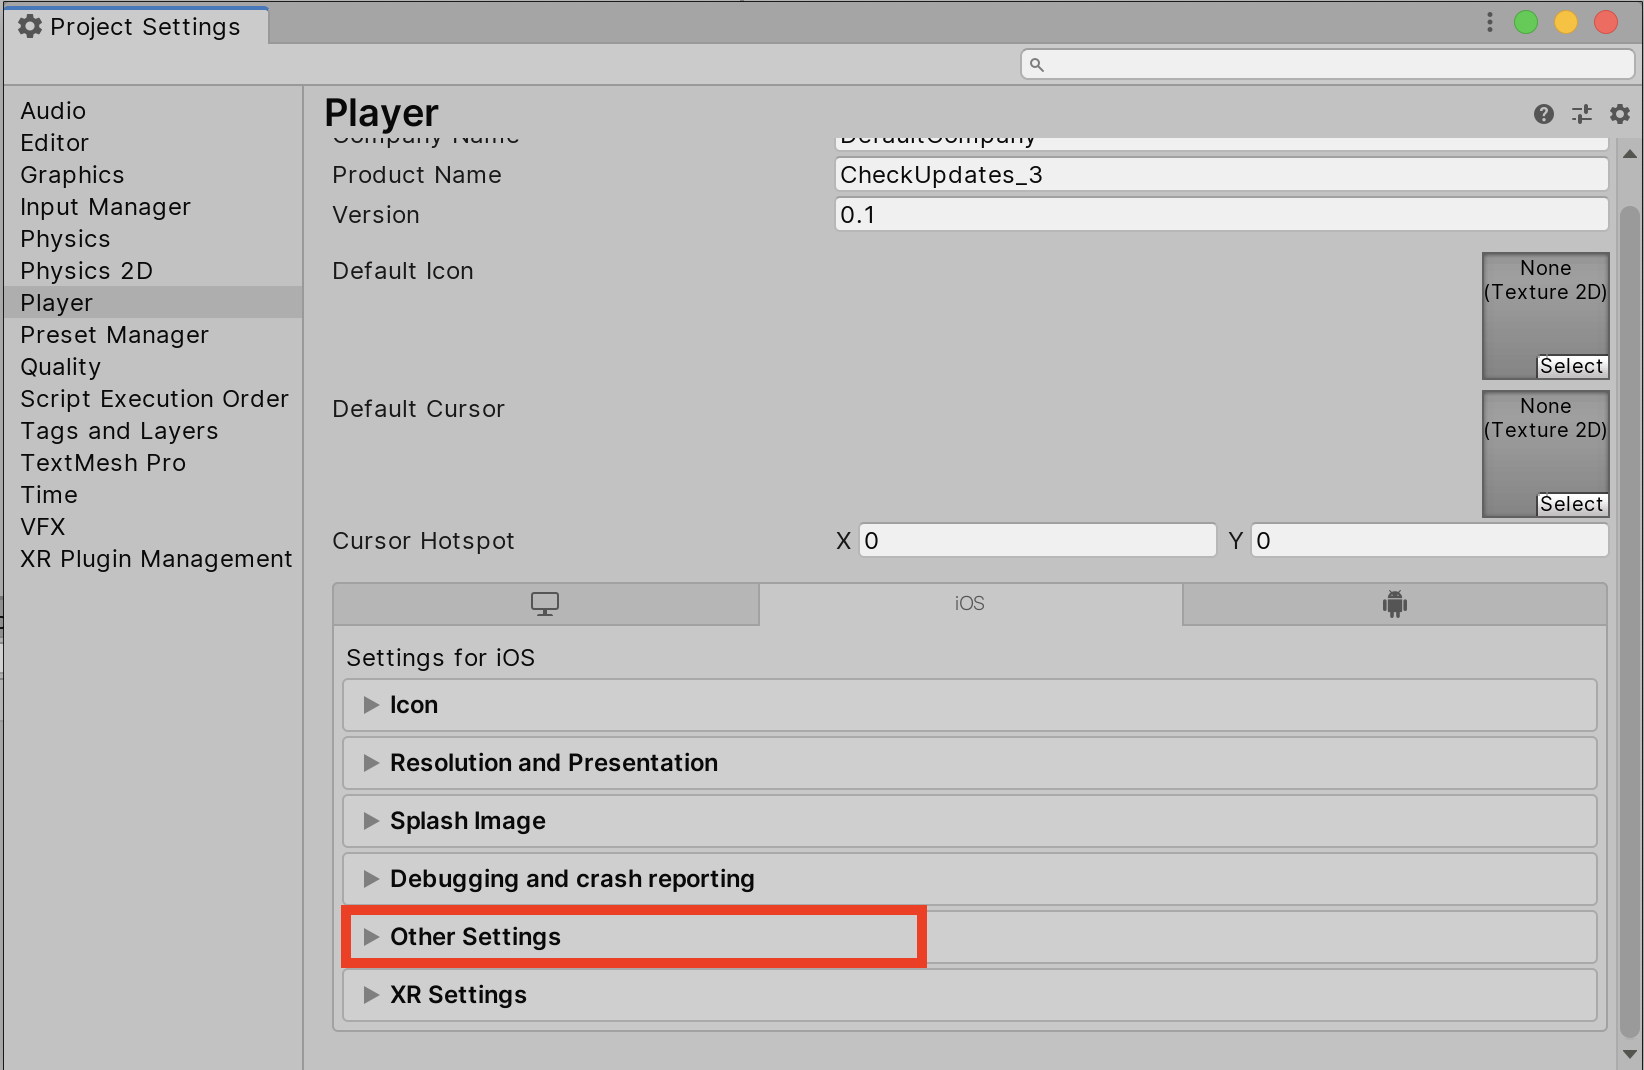The height and width of the screenshot is (1070, 1644).
Task: Click Select button for Default Cursor
Action: click(1572, 504)
